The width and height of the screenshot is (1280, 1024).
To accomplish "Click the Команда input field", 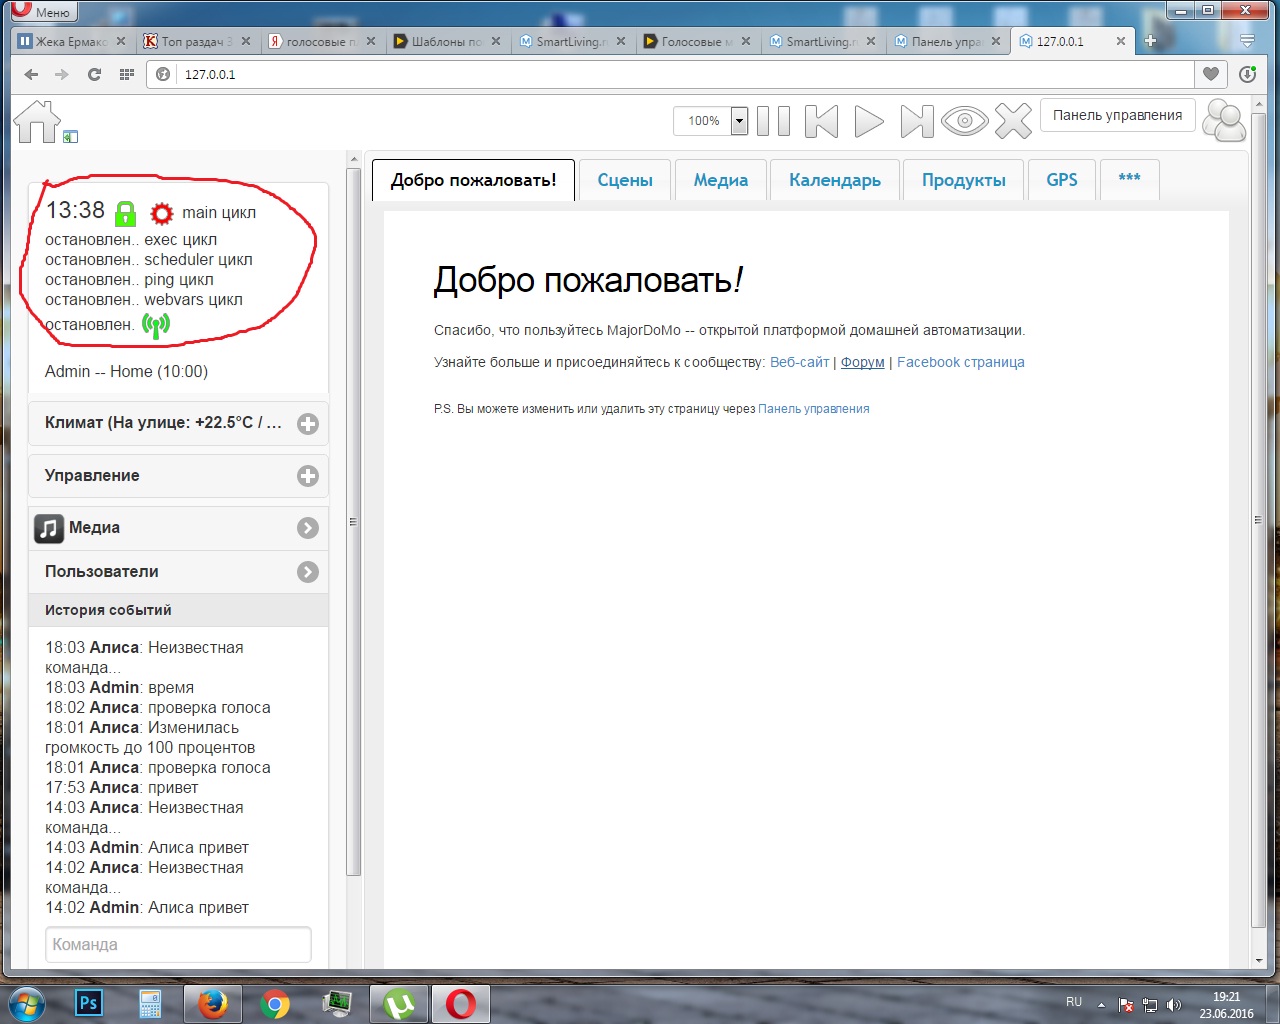I will (x=178, y=944).
